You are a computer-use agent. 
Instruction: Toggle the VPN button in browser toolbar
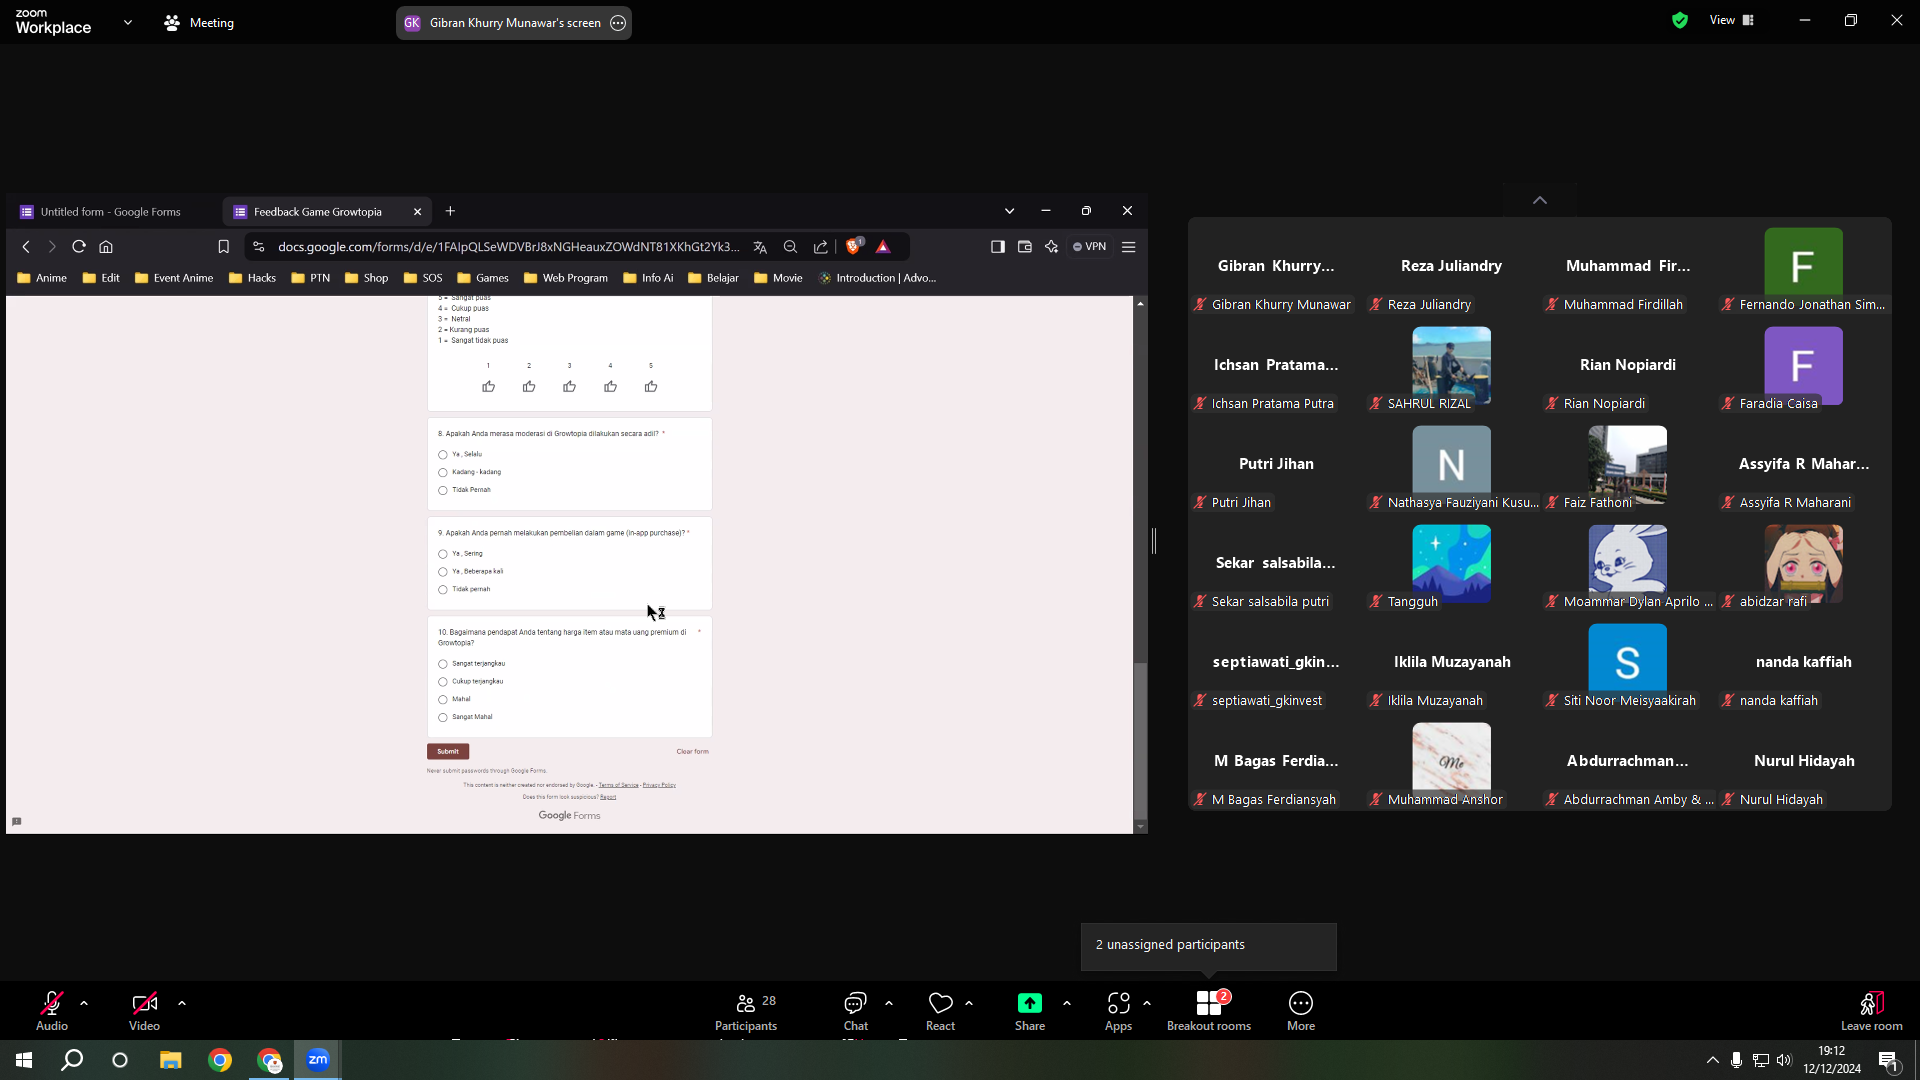click(x=1090, y=247)
